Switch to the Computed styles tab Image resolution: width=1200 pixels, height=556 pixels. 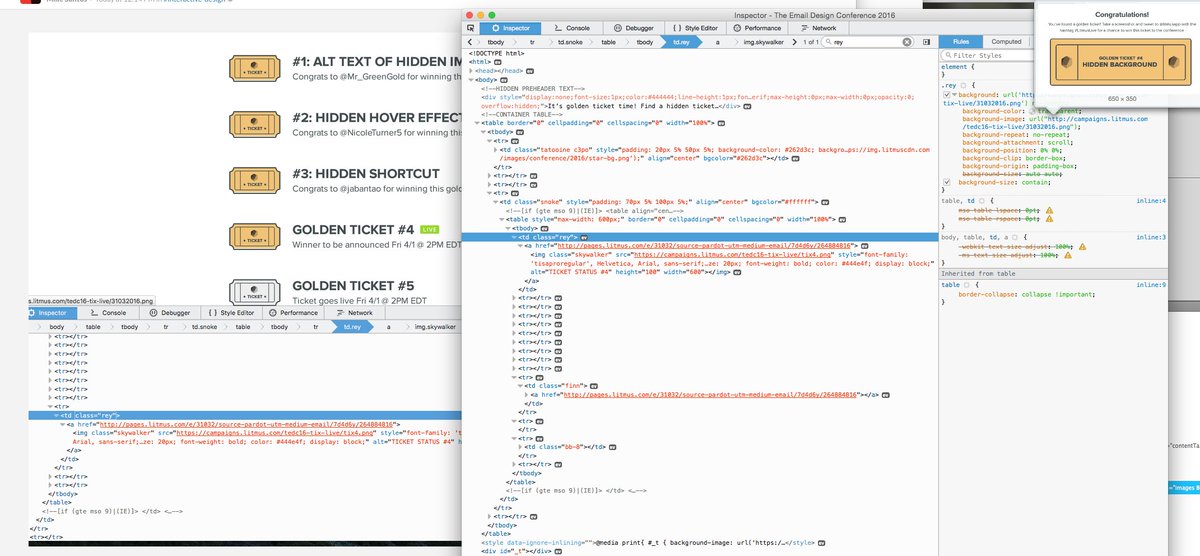1006,42
